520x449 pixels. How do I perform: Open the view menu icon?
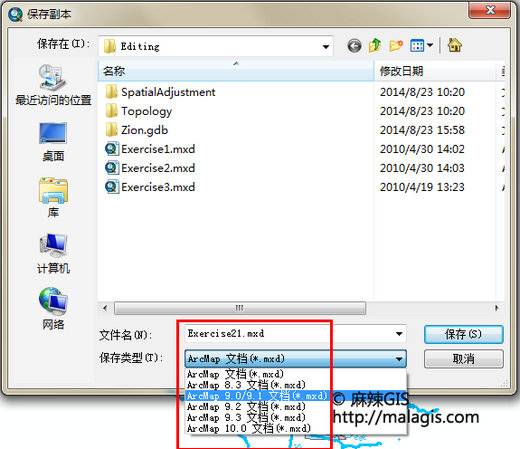click(421, 46)
